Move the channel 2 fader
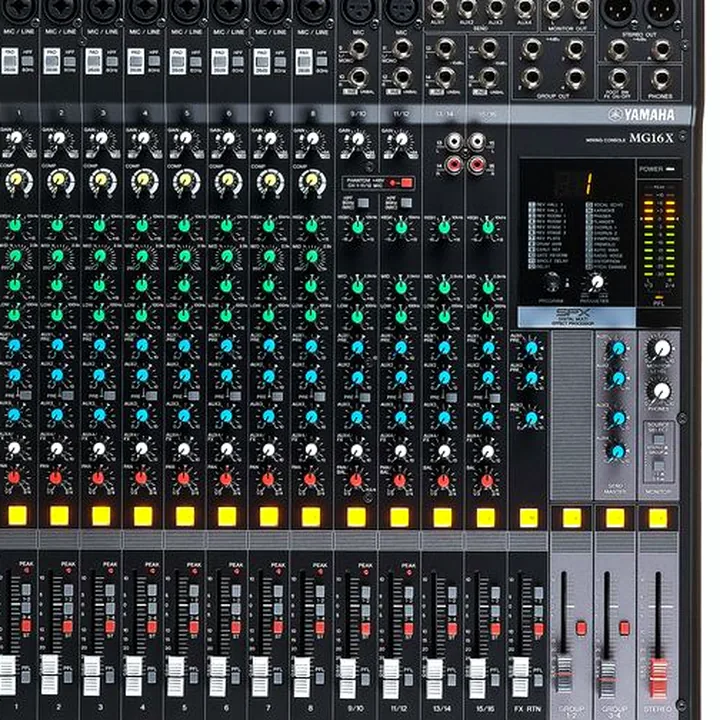 click(50, 674)
